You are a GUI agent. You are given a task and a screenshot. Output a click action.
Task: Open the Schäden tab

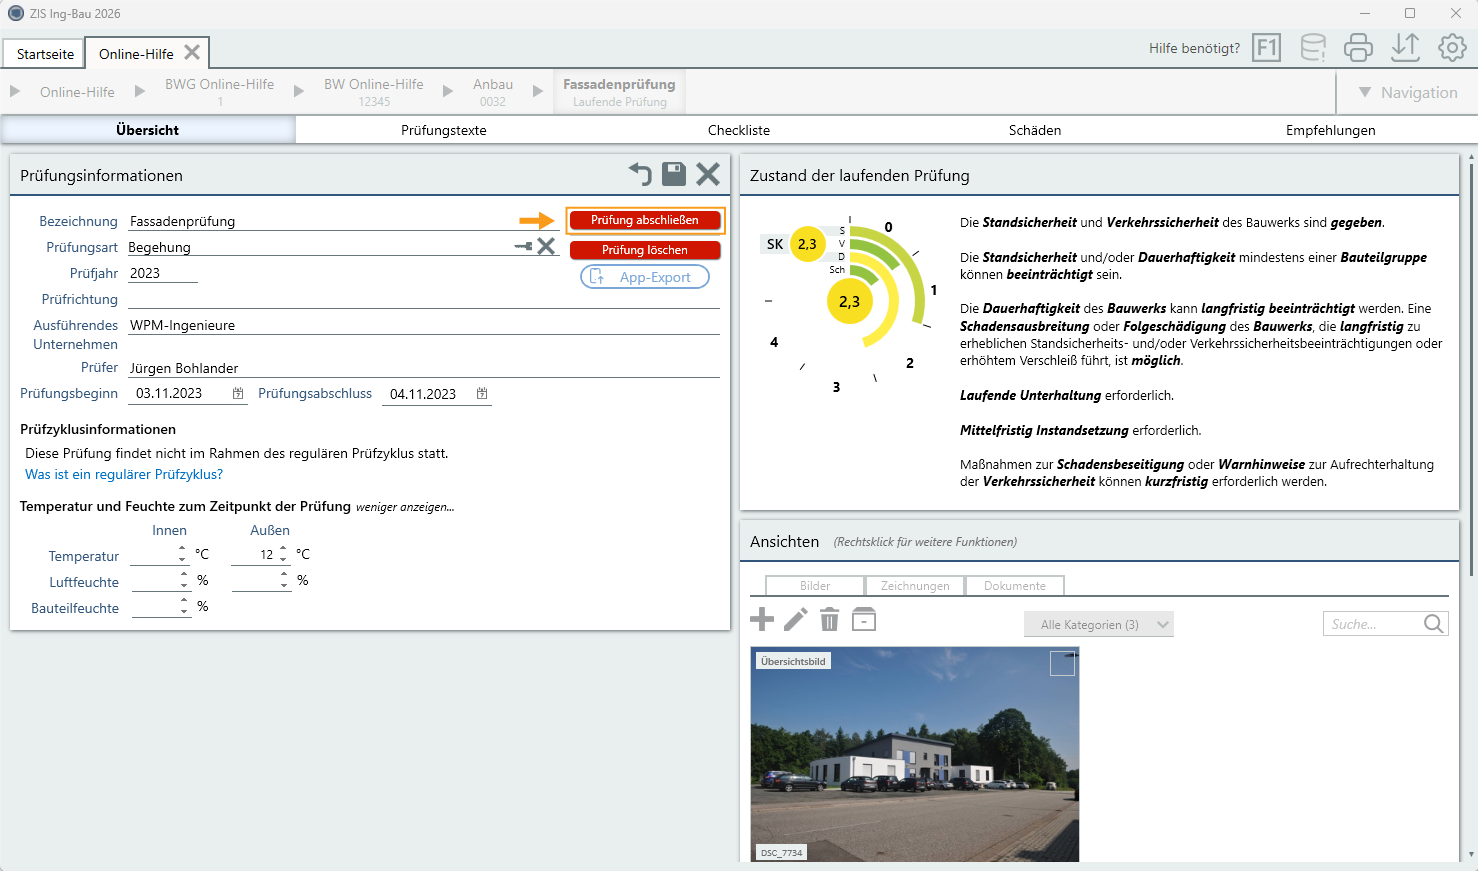click(x=1035, y=130)
